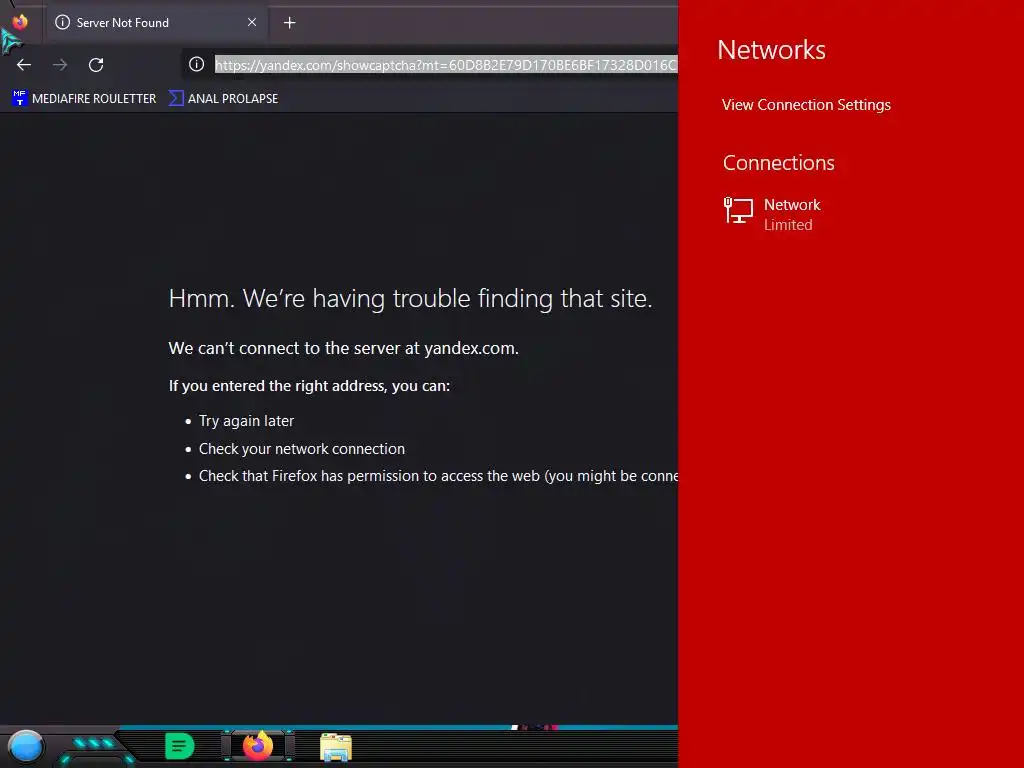
Task: Click "If you entered the right address" text
Action: pyautogui.click(x=310, y=386)
